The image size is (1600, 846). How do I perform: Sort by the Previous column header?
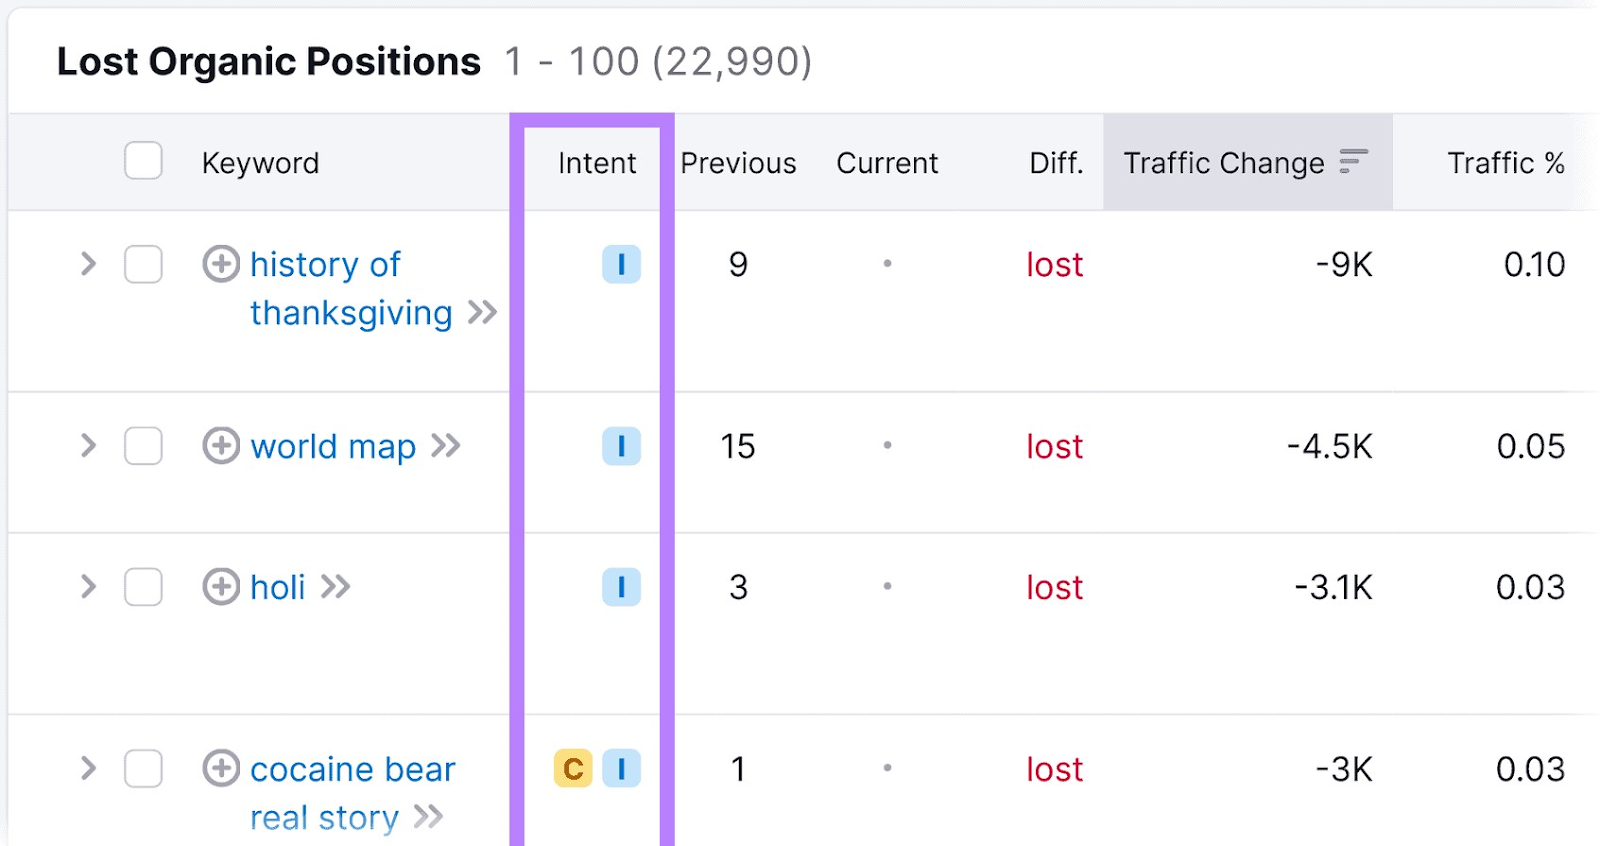tap(738, 163)
